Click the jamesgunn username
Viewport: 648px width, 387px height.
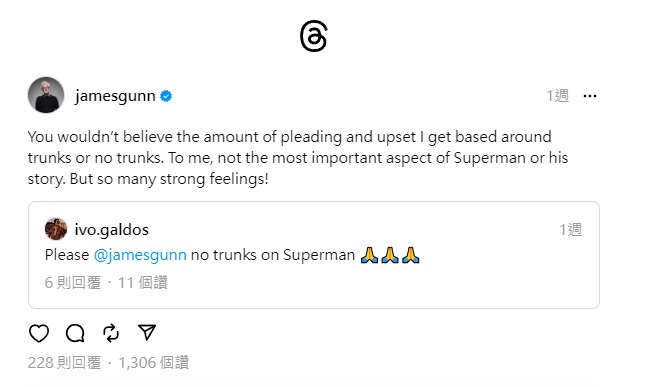point(115,96)
